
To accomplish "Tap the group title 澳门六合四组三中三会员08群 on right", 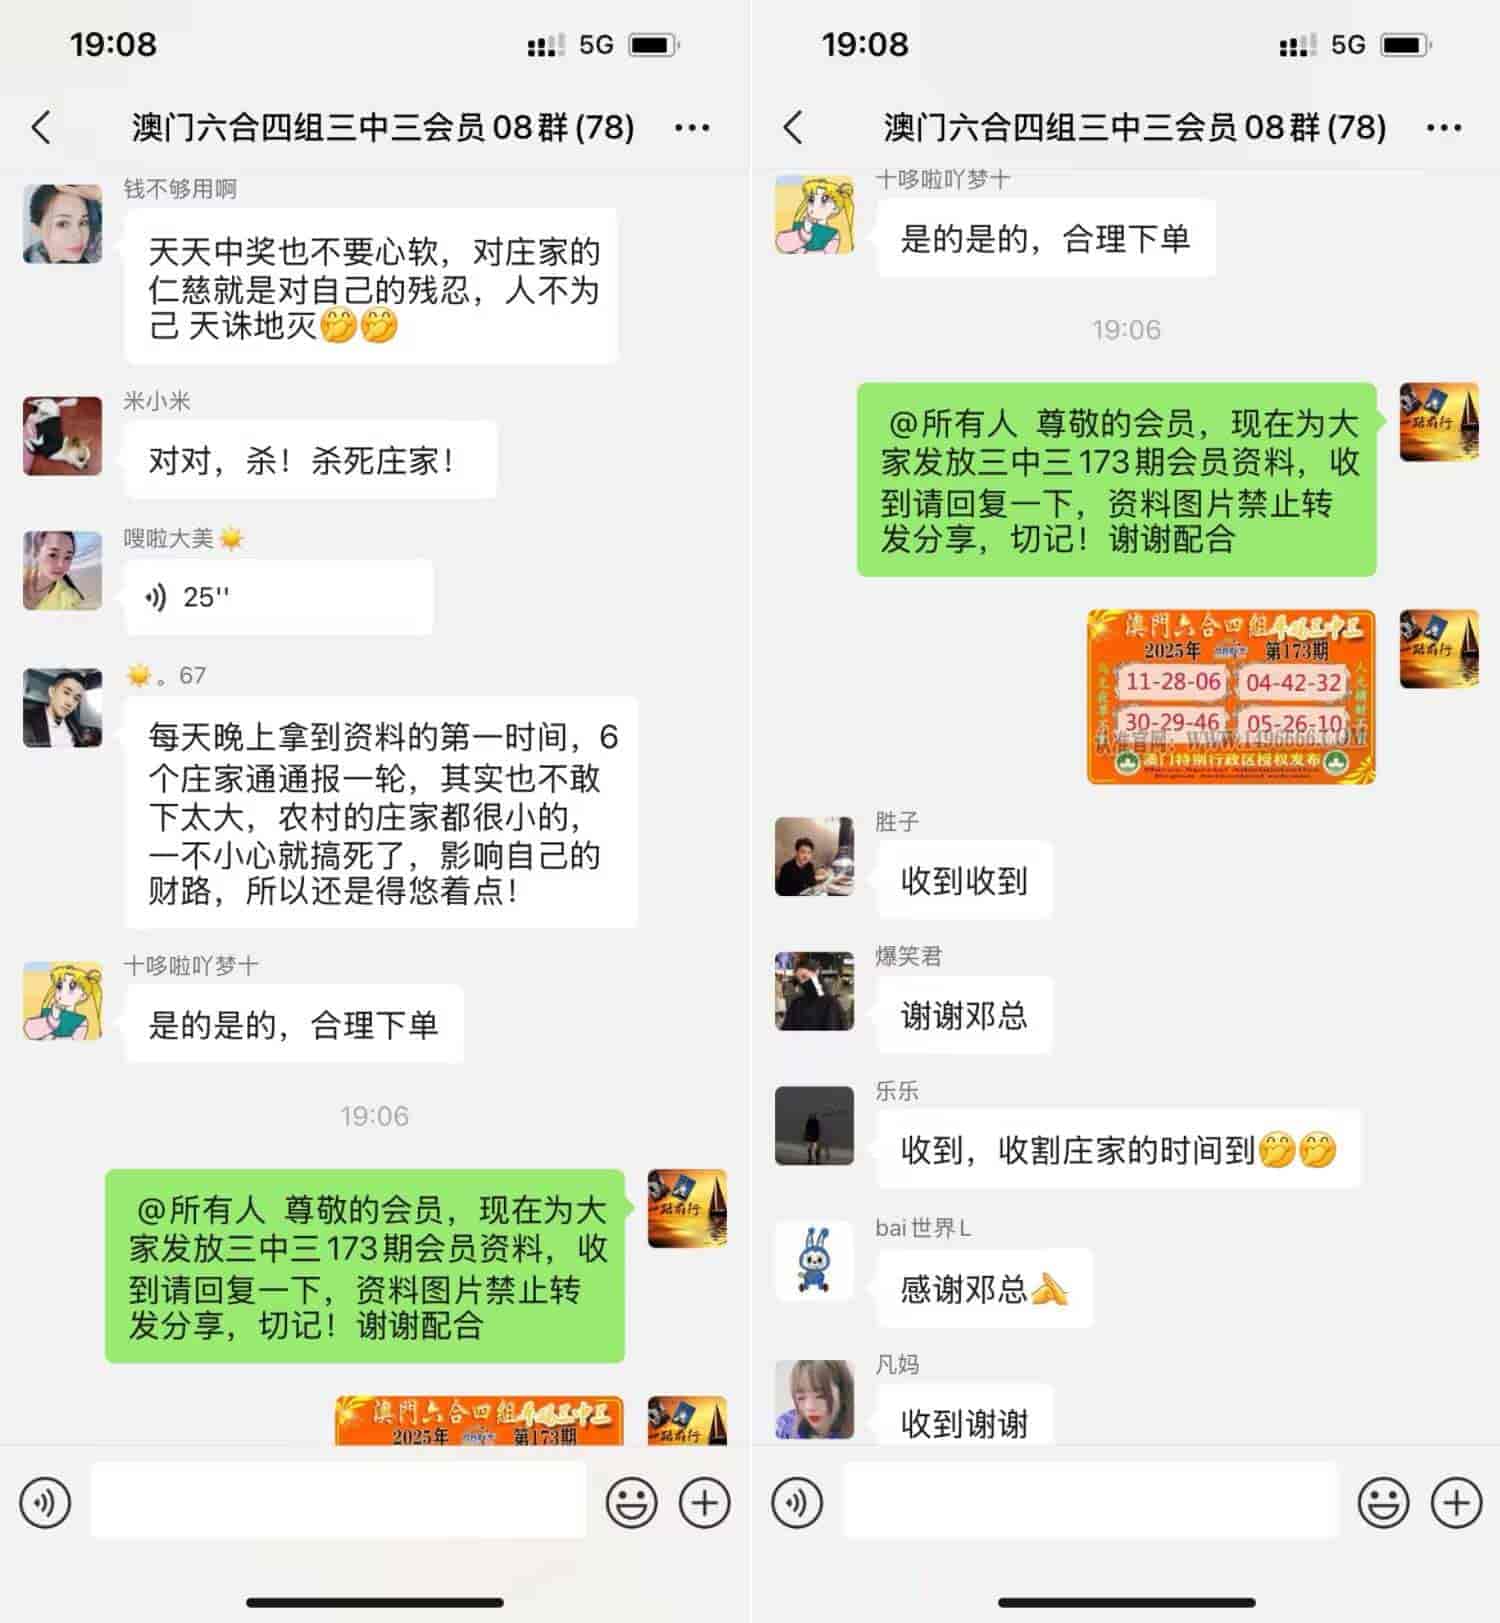I will point(1134,127).
